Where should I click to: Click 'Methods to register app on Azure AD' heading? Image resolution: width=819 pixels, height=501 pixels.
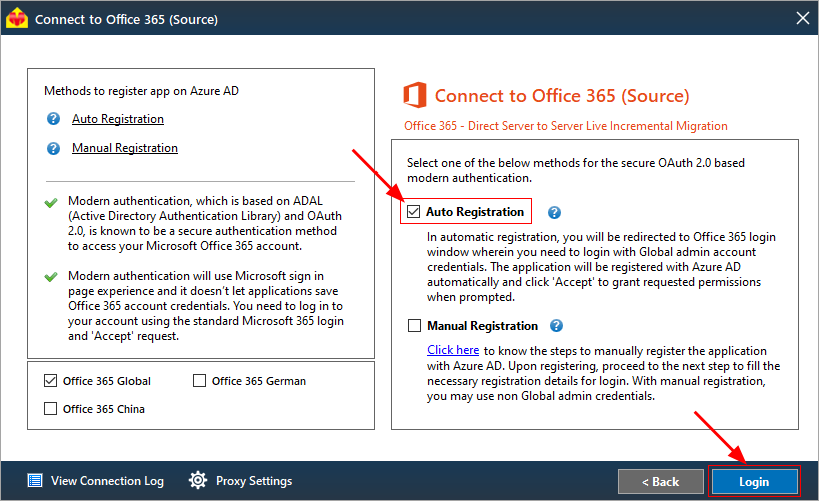[142, 91]
